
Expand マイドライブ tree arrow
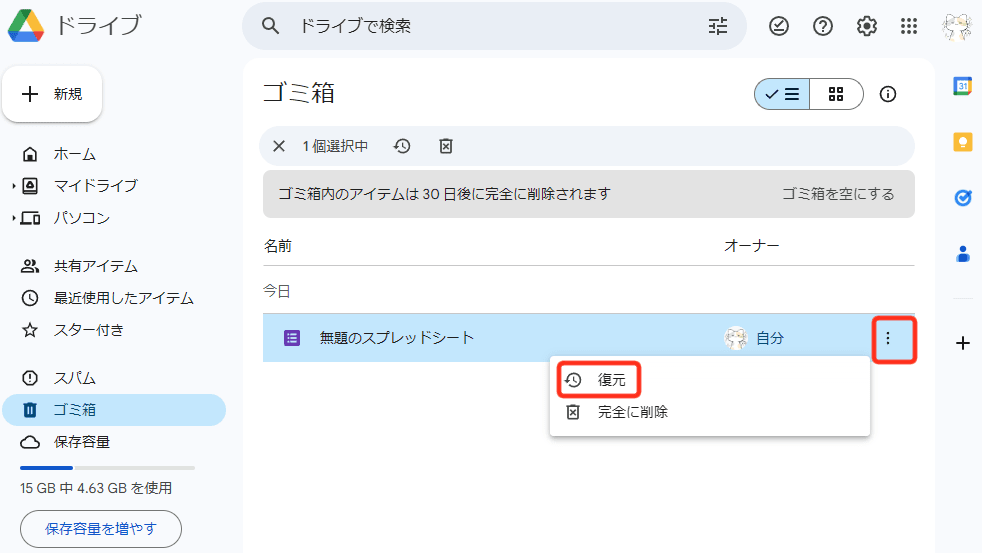pos(14,186)
